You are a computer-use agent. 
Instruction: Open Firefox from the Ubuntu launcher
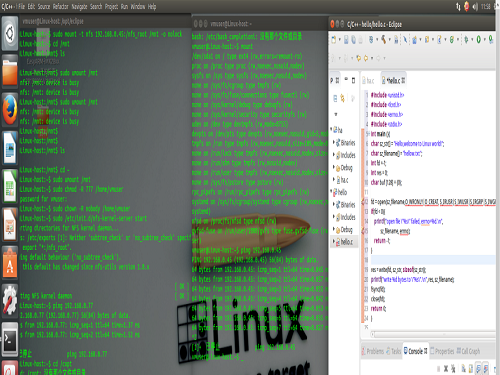[10, 109]
